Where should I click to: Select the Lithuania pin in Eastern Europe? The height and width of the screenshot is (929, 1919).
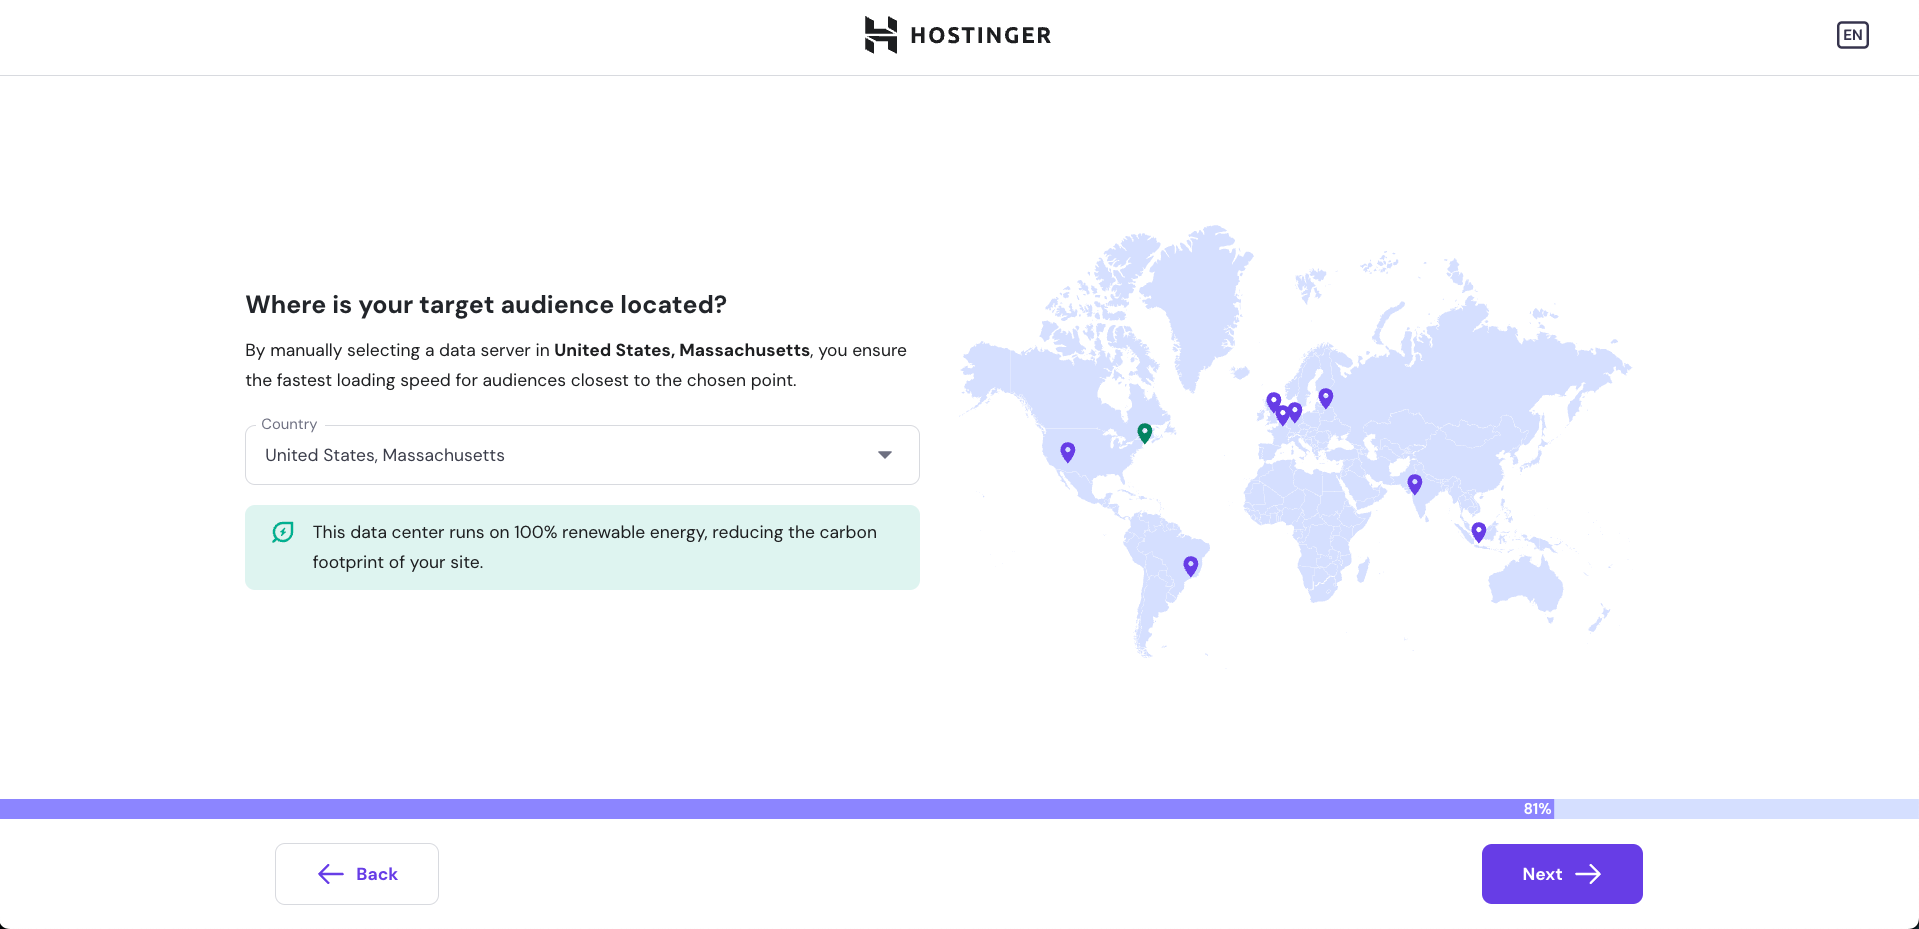tap(1326, 397)
